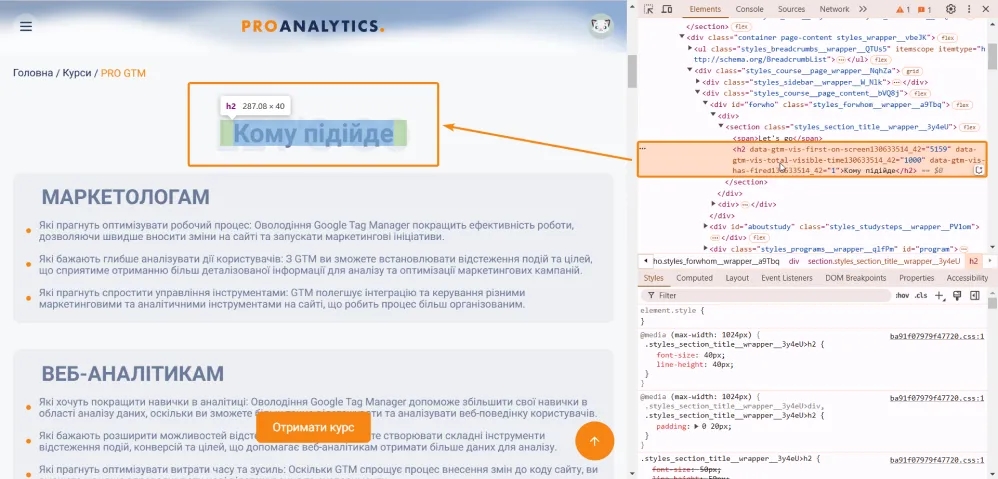
Task: Toggle the device toolbar icon in DevTools
Action: click(x=666, y=9)
